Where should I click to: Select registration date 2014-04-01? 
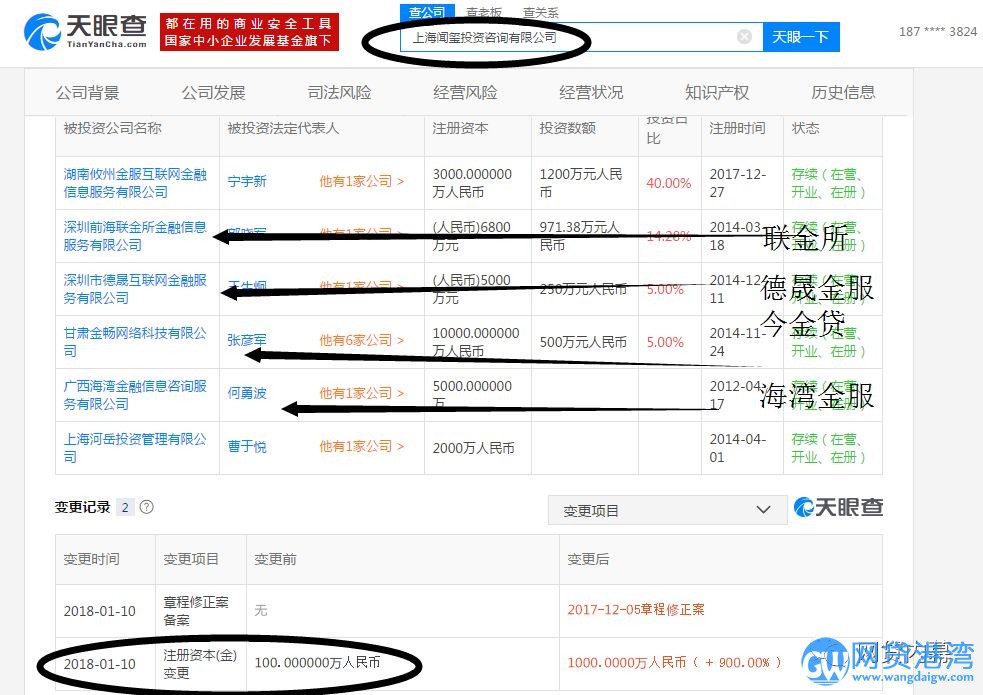click(x=737, y=448)
